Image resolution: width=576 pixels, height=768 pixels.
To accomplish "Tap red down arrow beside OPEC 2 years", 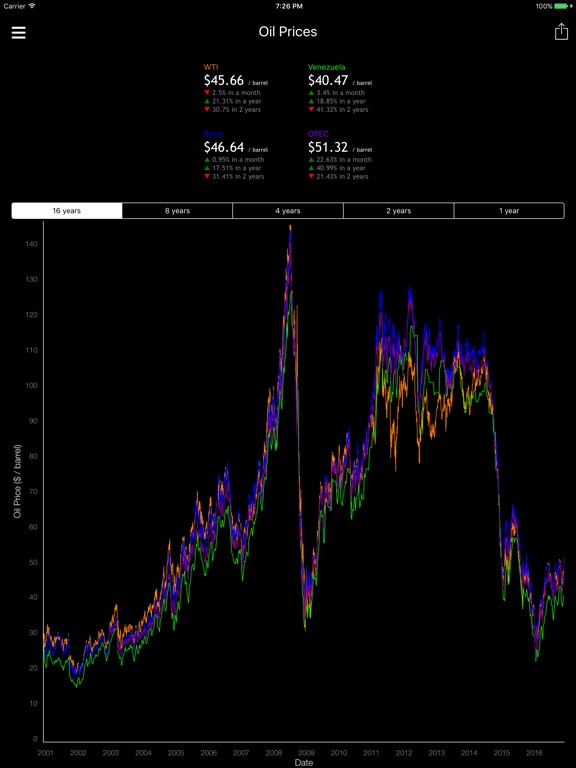I will click(311, 176).
